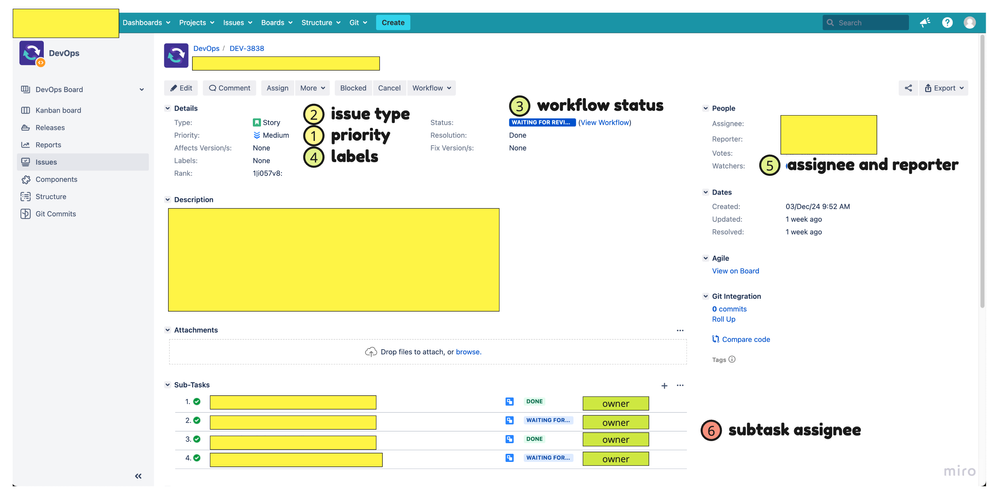Open Structure in the sidebar

(50, 197)
